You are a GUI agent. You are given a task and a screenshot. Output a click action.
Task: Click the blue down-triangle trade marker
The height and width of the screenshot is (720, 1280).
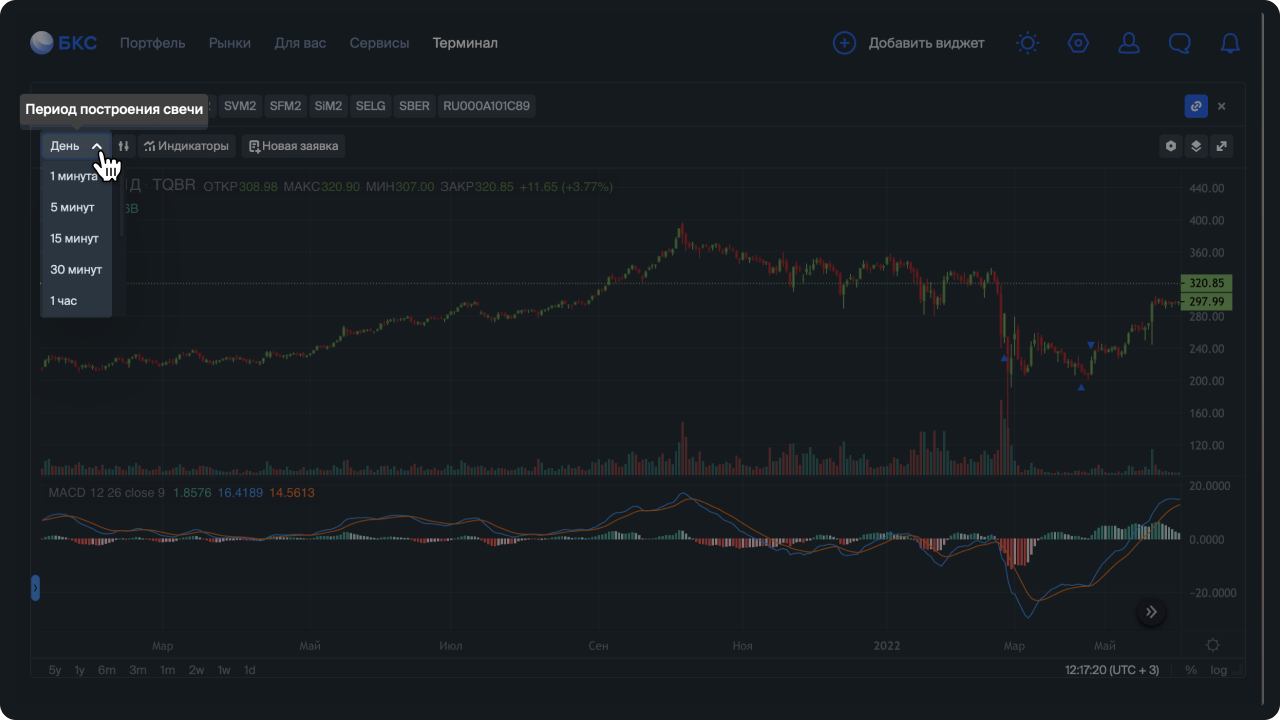point(1091,345)
